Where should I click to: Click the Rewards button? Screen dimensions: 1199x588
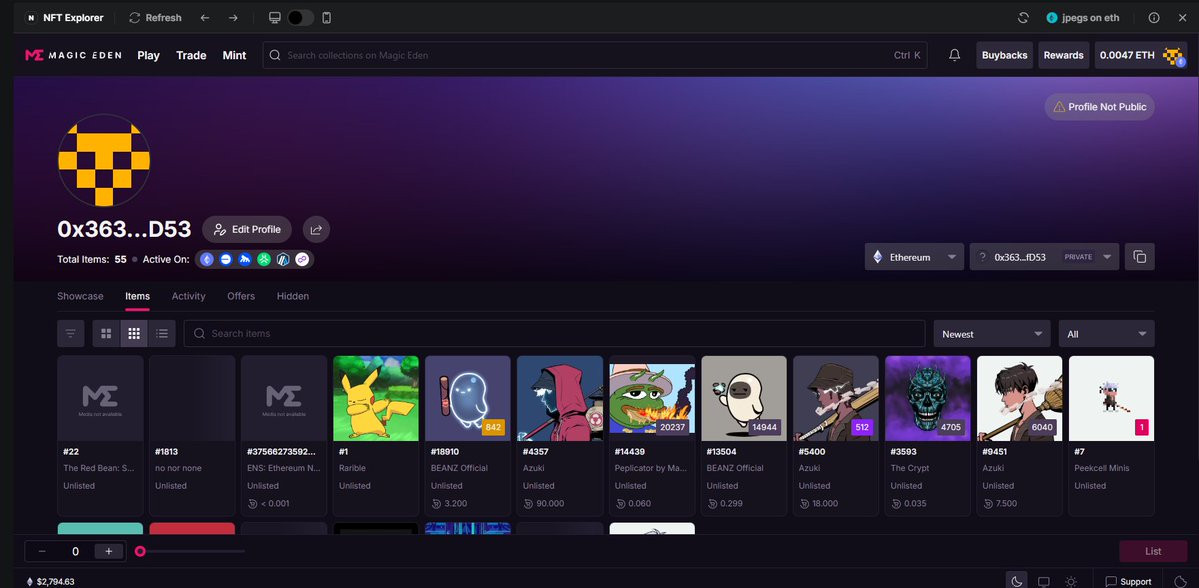point(1064,55)
